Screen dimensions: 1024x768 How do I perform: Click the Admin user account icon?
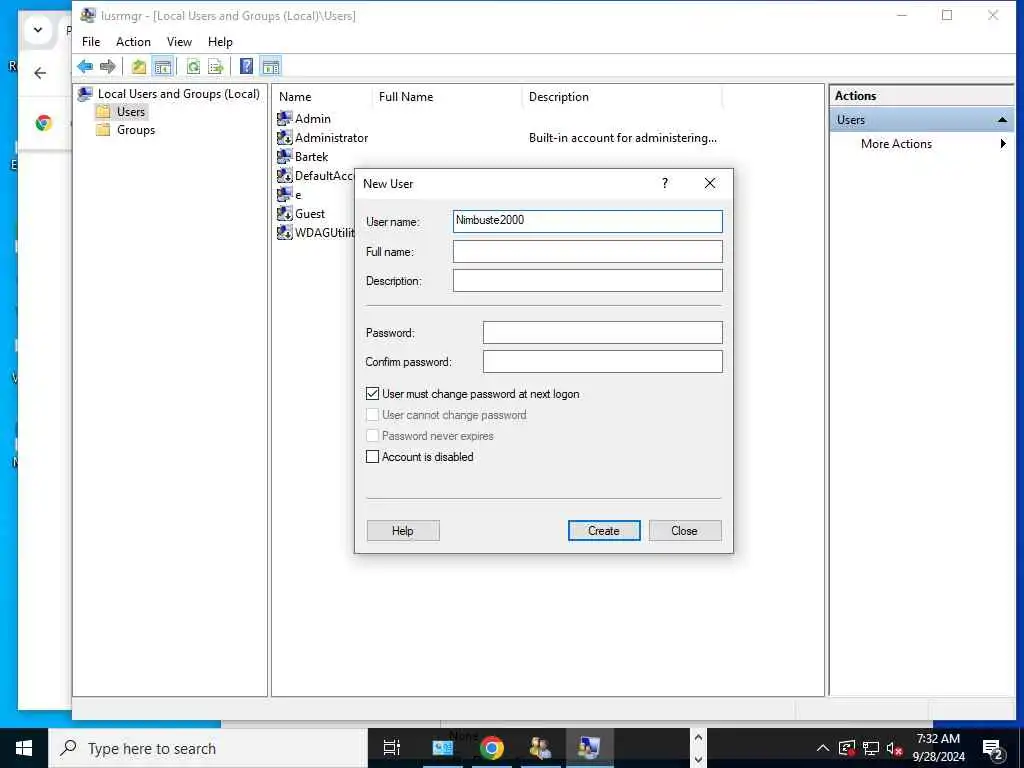click(x=284, y=118)
